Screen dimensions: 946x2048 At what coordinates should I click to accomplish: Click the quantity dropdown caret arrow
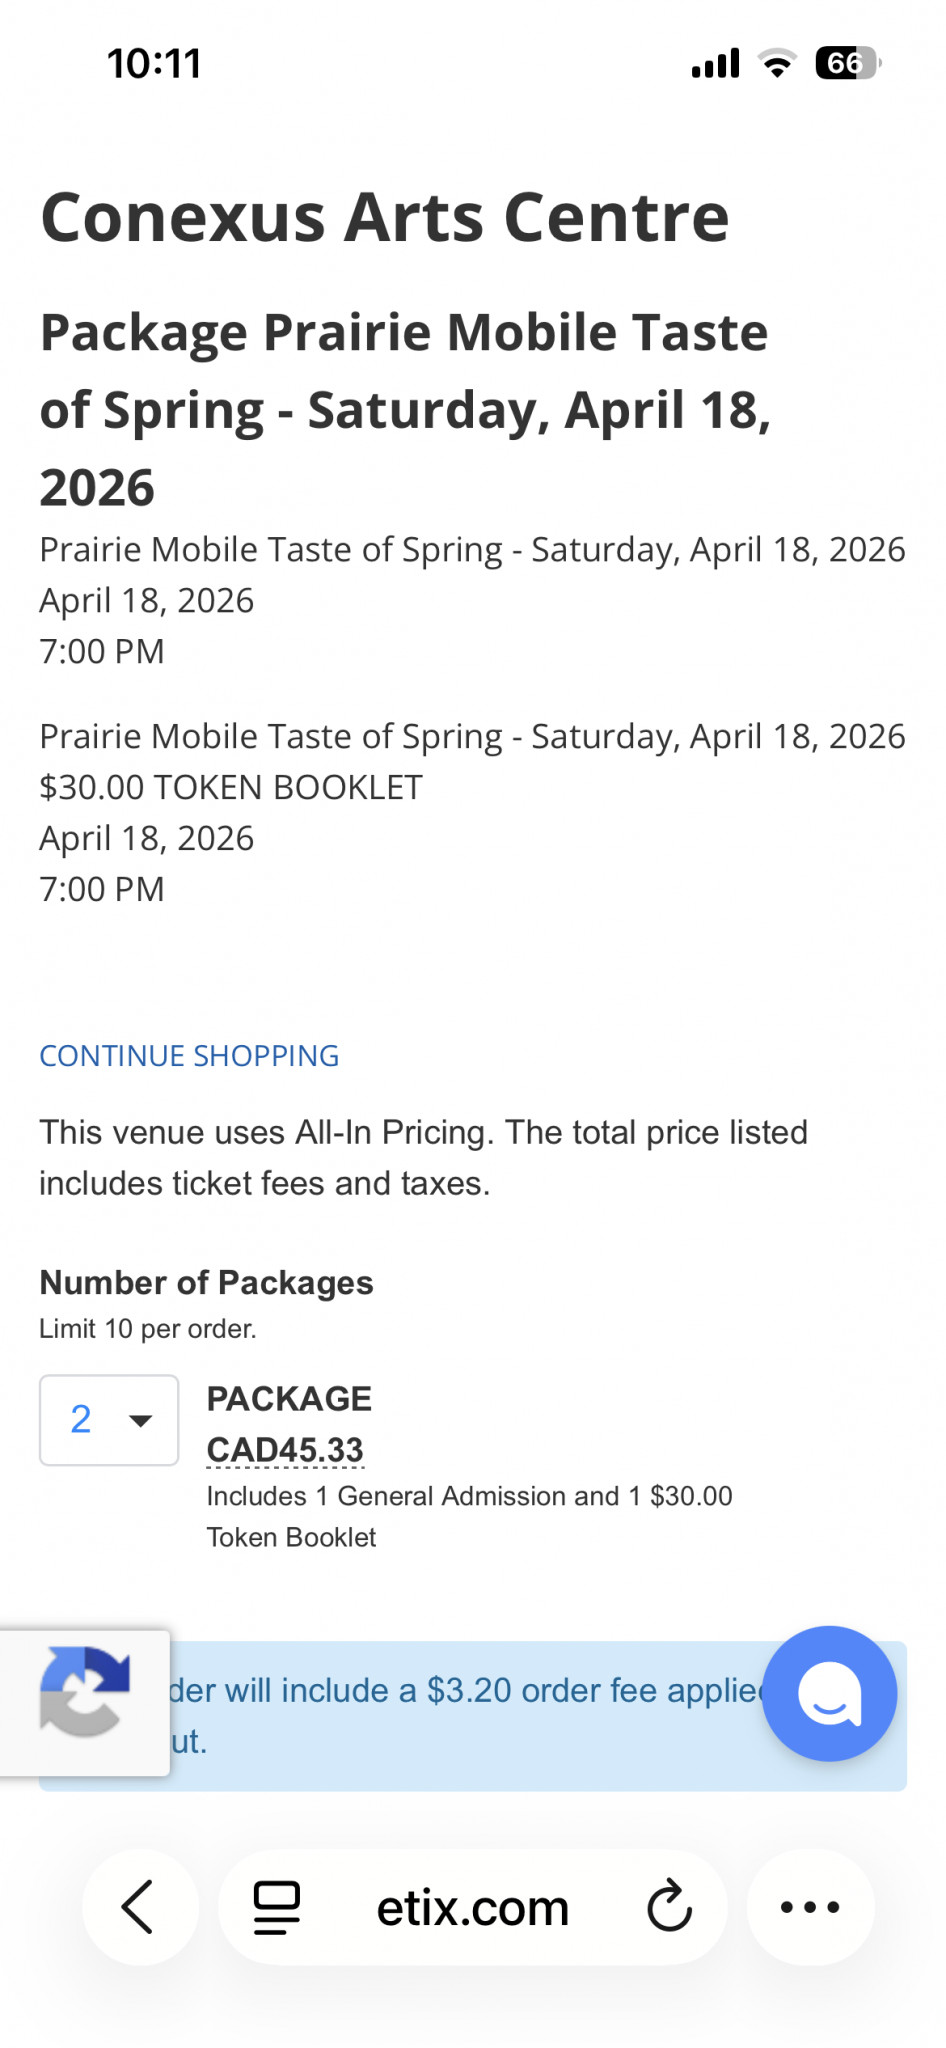tap(141, 1421)
